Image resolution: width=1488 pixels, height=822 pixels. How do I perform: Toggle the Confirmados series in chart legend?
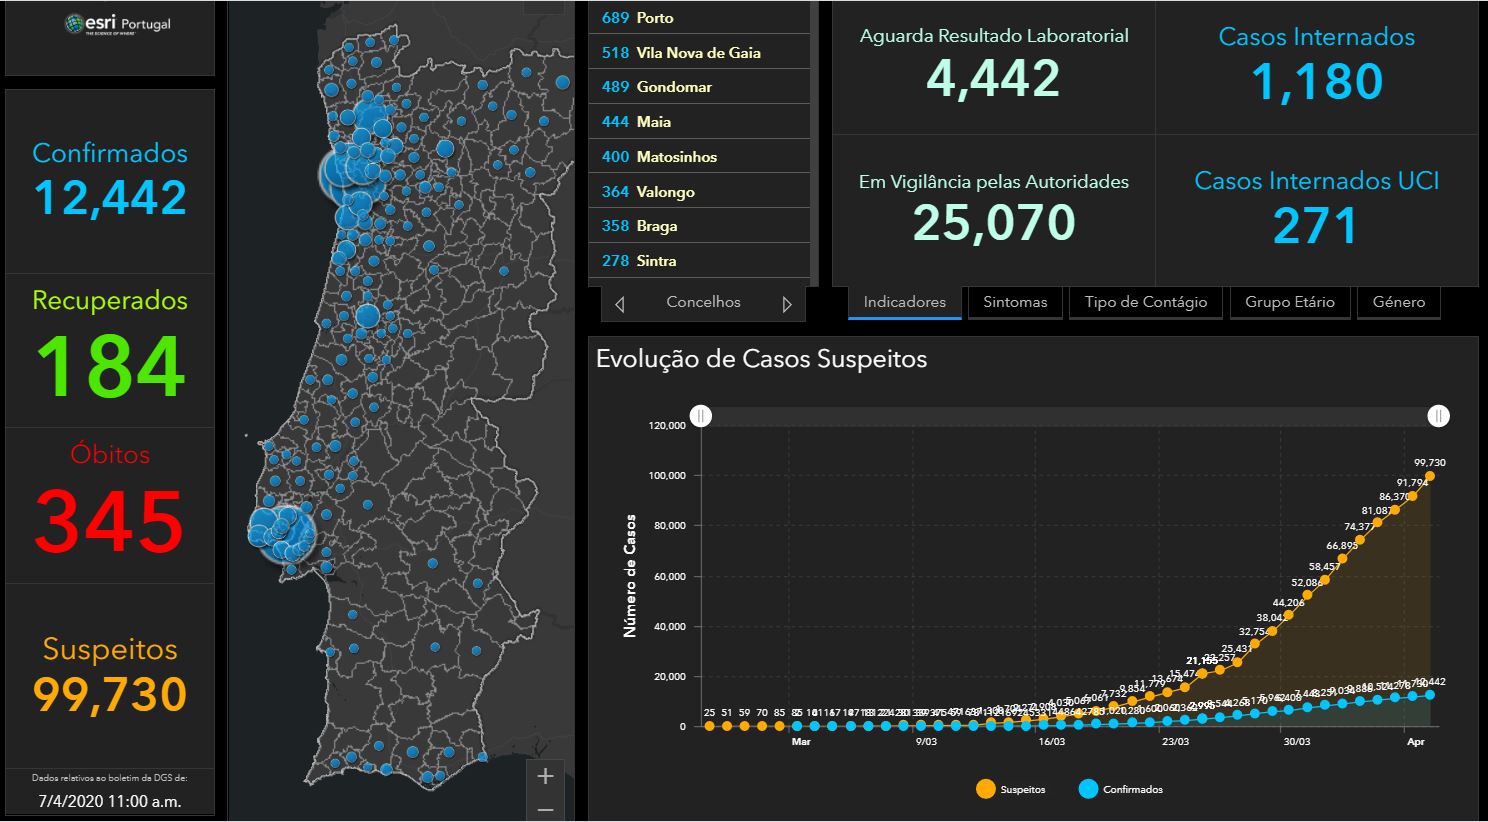click(1121, 789)
